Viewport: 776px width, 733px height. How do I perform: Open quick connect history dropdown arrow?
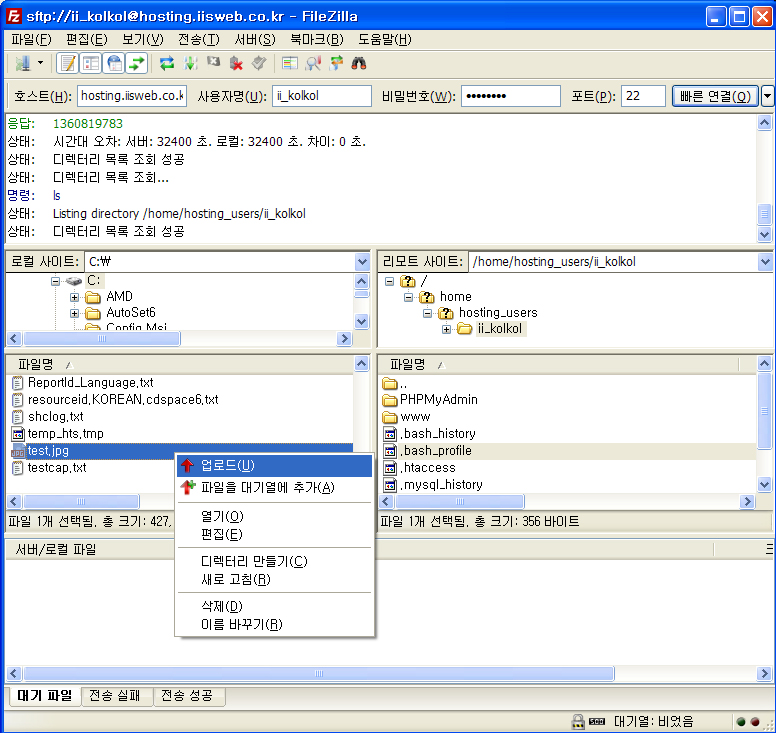(767, 96)
